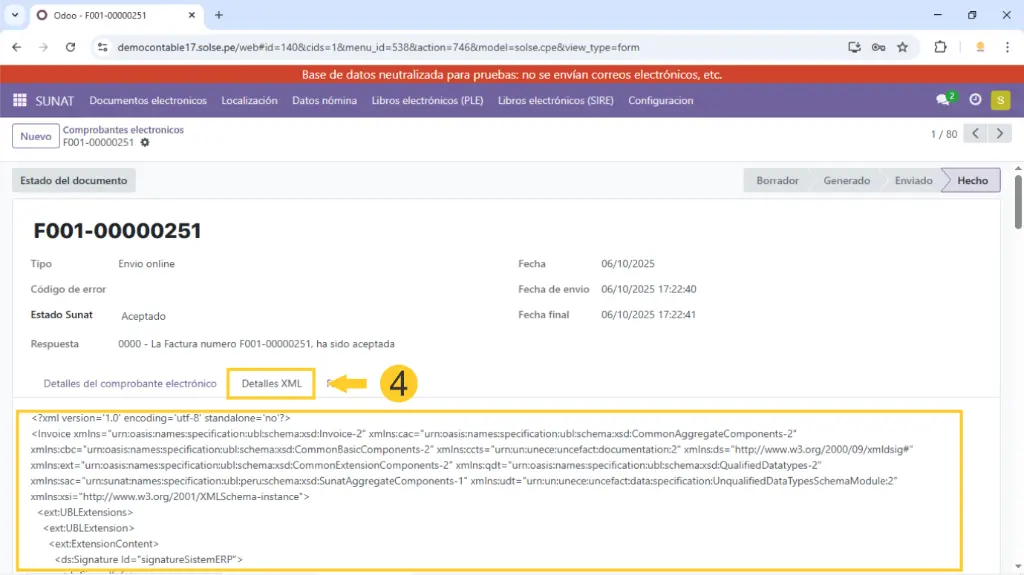
Task: Click the saved passwords key icon
Action: [878, 47]
